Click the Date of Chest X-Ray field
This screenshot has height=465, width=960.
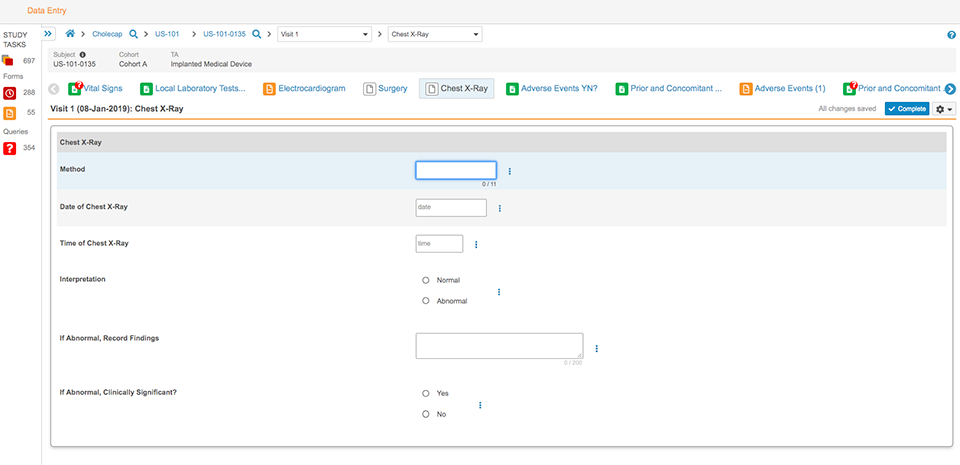pyautogui.click(x=451, y=207)
